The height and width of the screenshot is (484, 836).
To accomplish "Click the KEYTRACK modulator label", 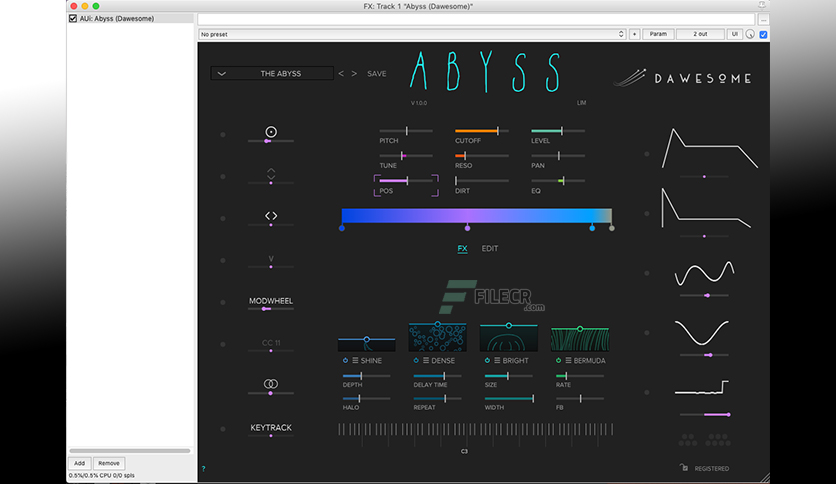I will coord(271,427).
